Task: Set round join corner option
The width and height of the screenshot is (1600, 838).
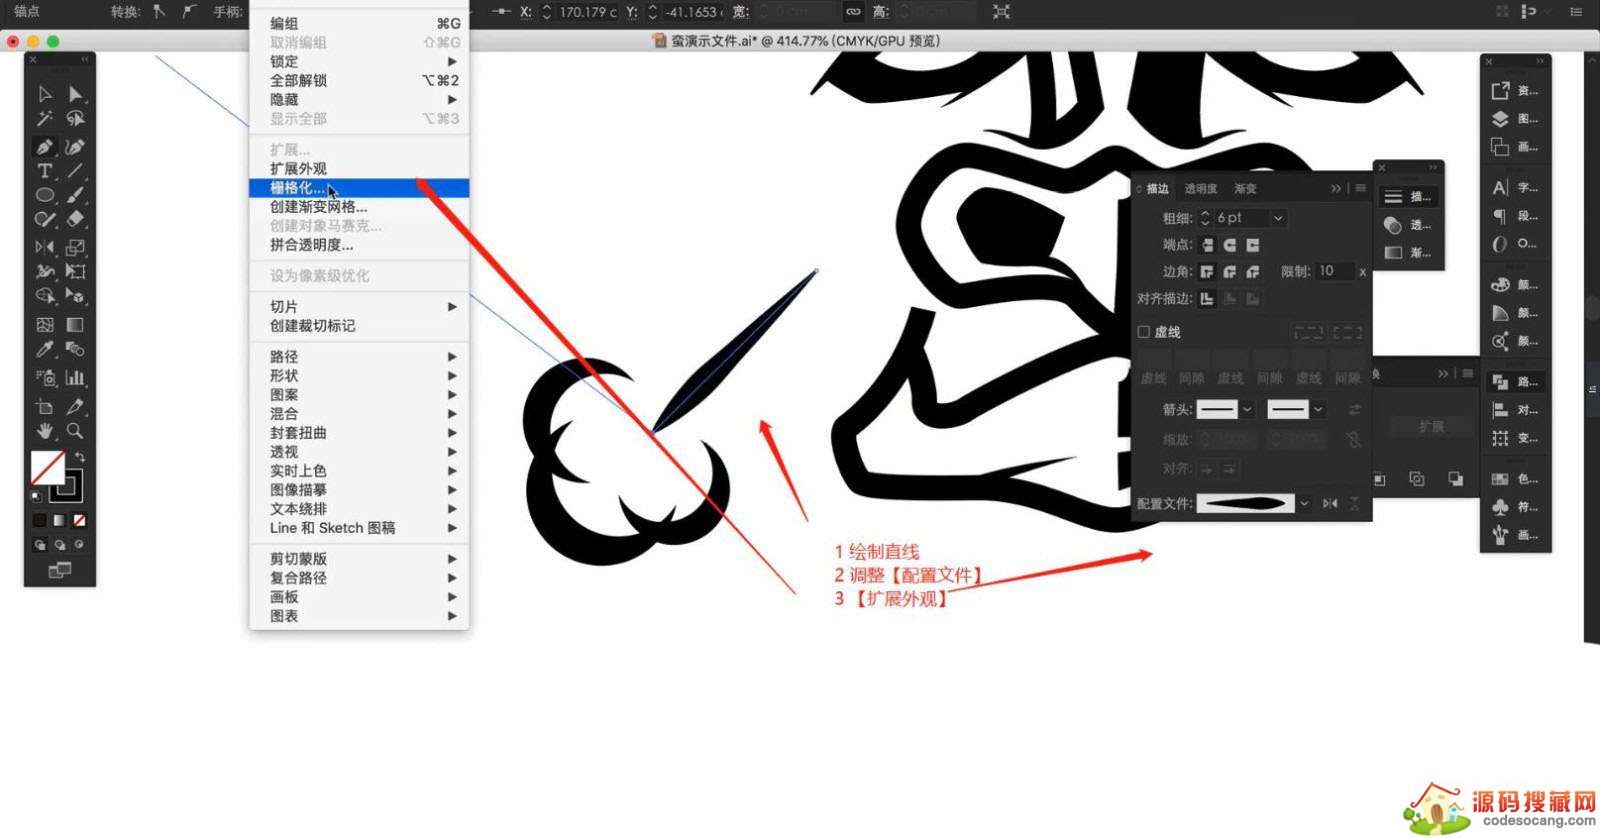Action: [x=1230, y=272]
